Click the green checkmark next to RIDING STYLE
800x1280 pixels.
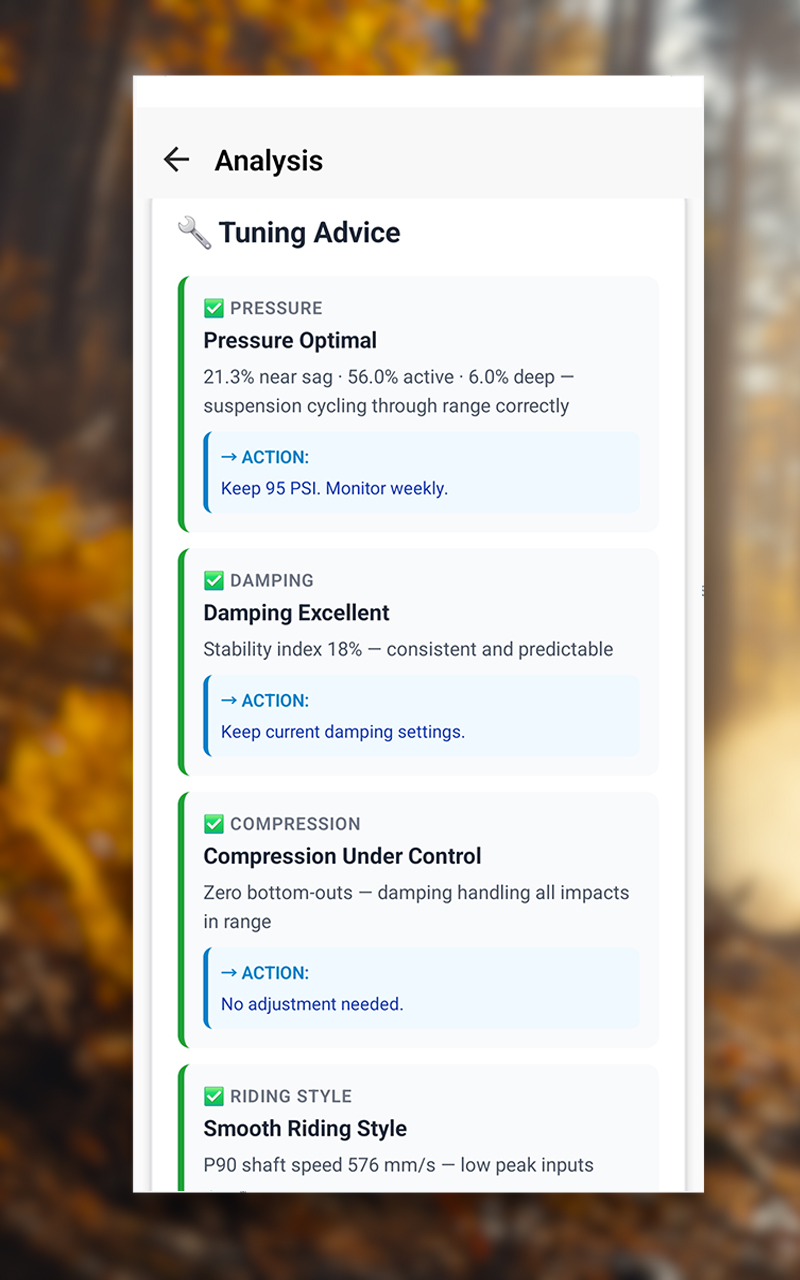[214, 1096]
